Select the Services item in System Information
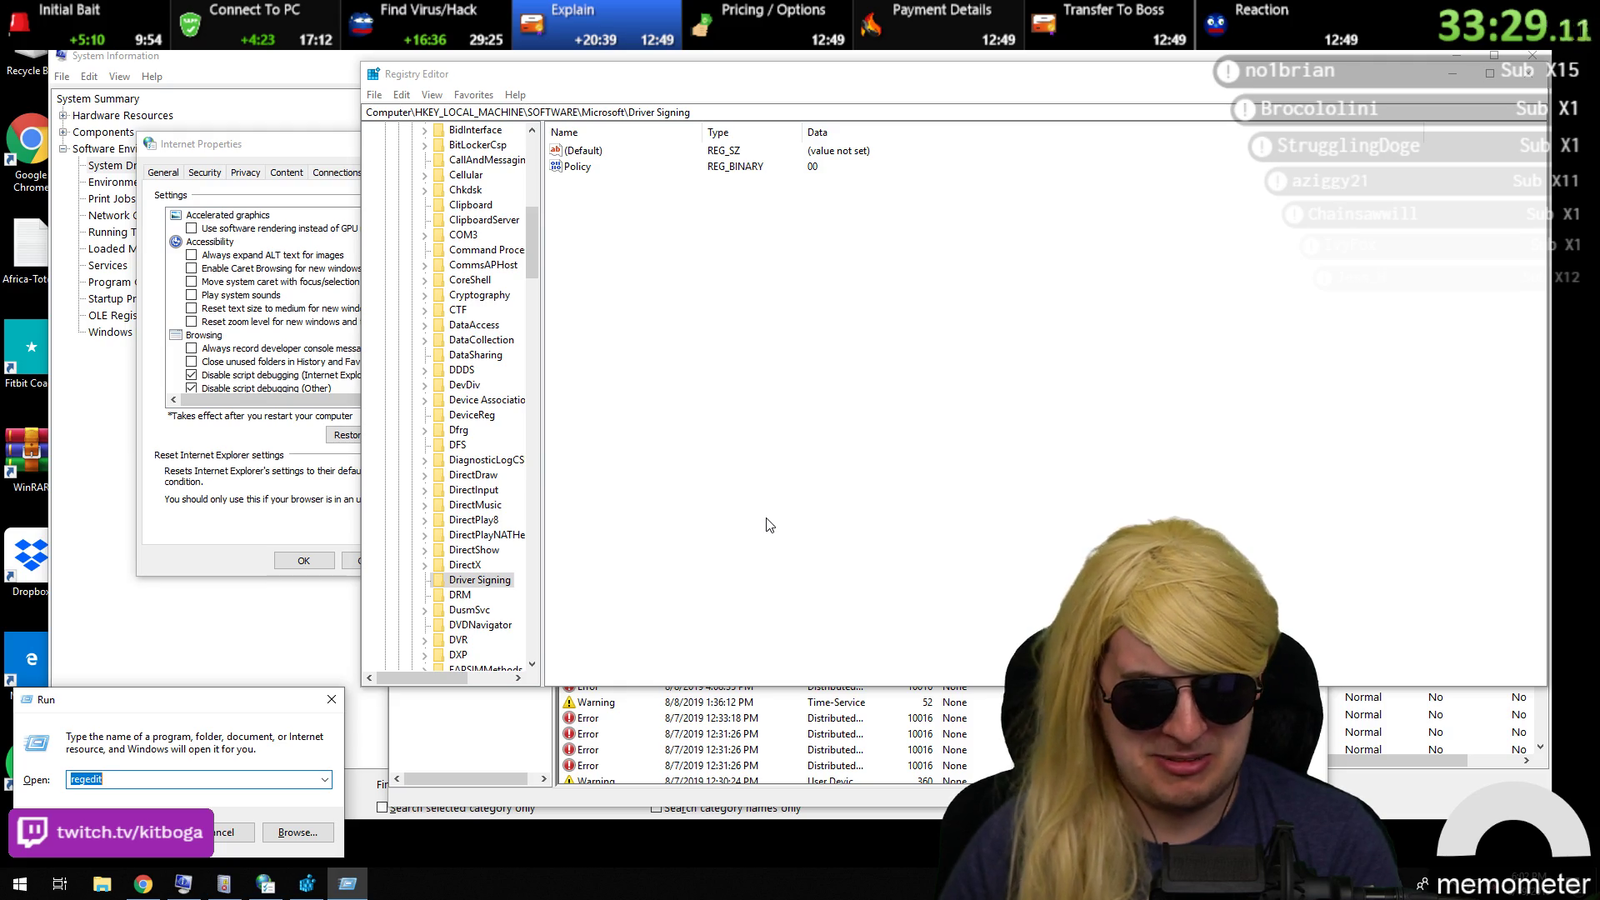 [x=107, y=265]
